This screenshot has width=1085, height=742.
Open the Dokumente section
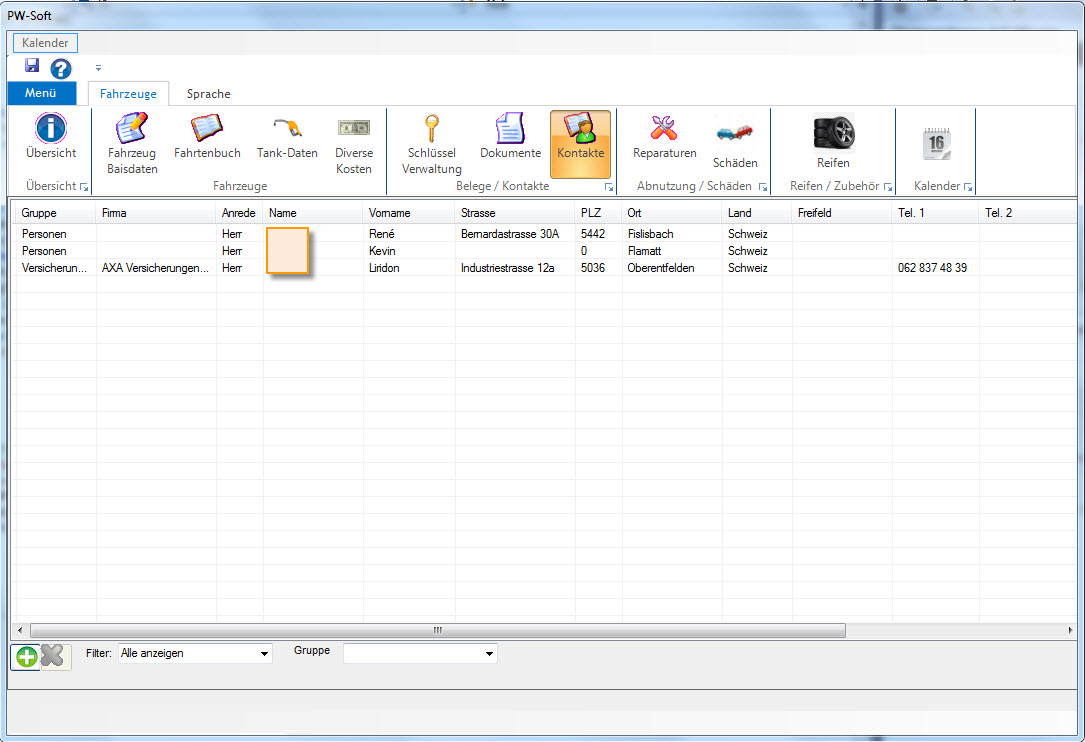pyautogui.click(x=510, y=130)
